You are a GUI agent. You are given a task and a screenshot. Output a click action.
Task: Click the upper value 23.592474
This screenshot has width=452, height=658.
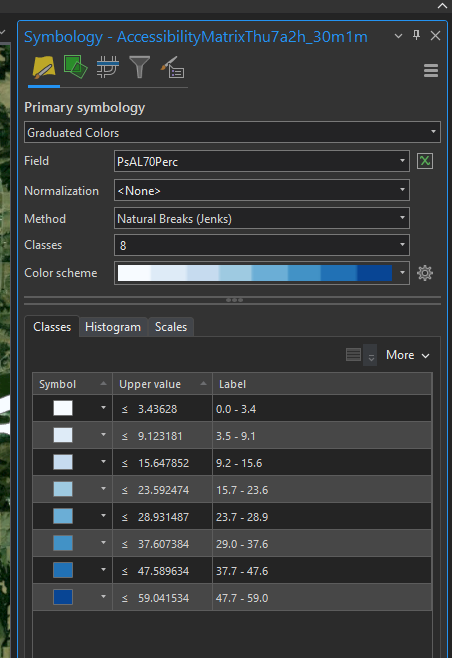163,490
